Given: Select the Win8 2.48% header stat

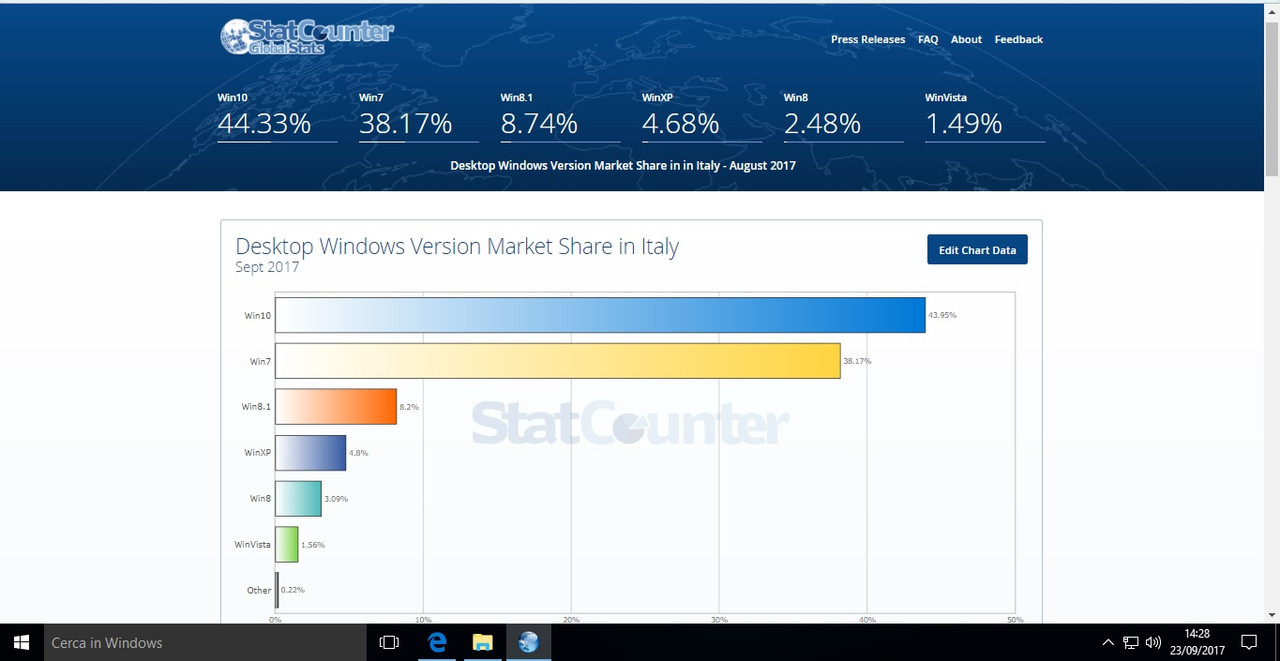Looking at the screenshot, I should (844, 116).
